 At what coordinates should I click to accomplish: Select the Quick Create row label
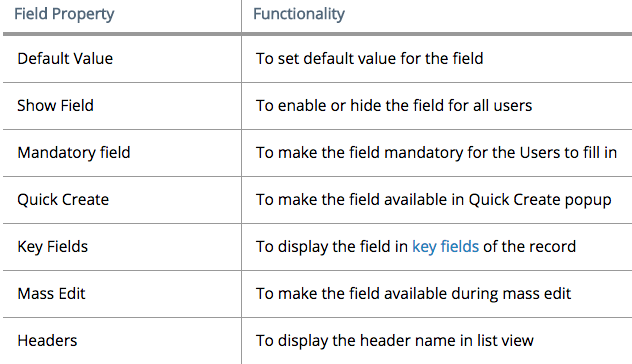click(63, 200)
